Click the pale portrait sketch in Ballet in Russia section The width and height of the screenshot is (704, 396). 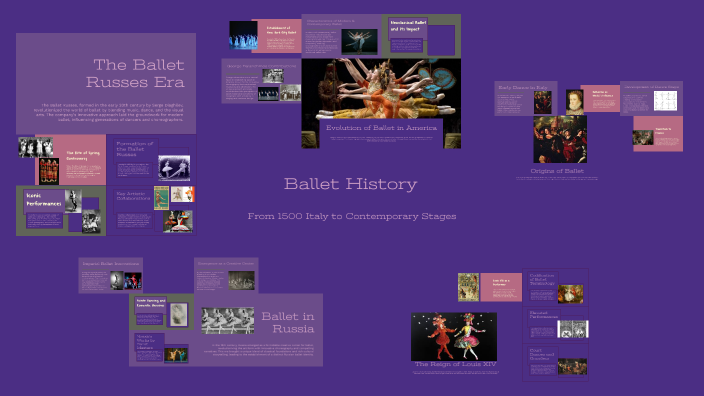pyautogui.click(x=179, y=314)
